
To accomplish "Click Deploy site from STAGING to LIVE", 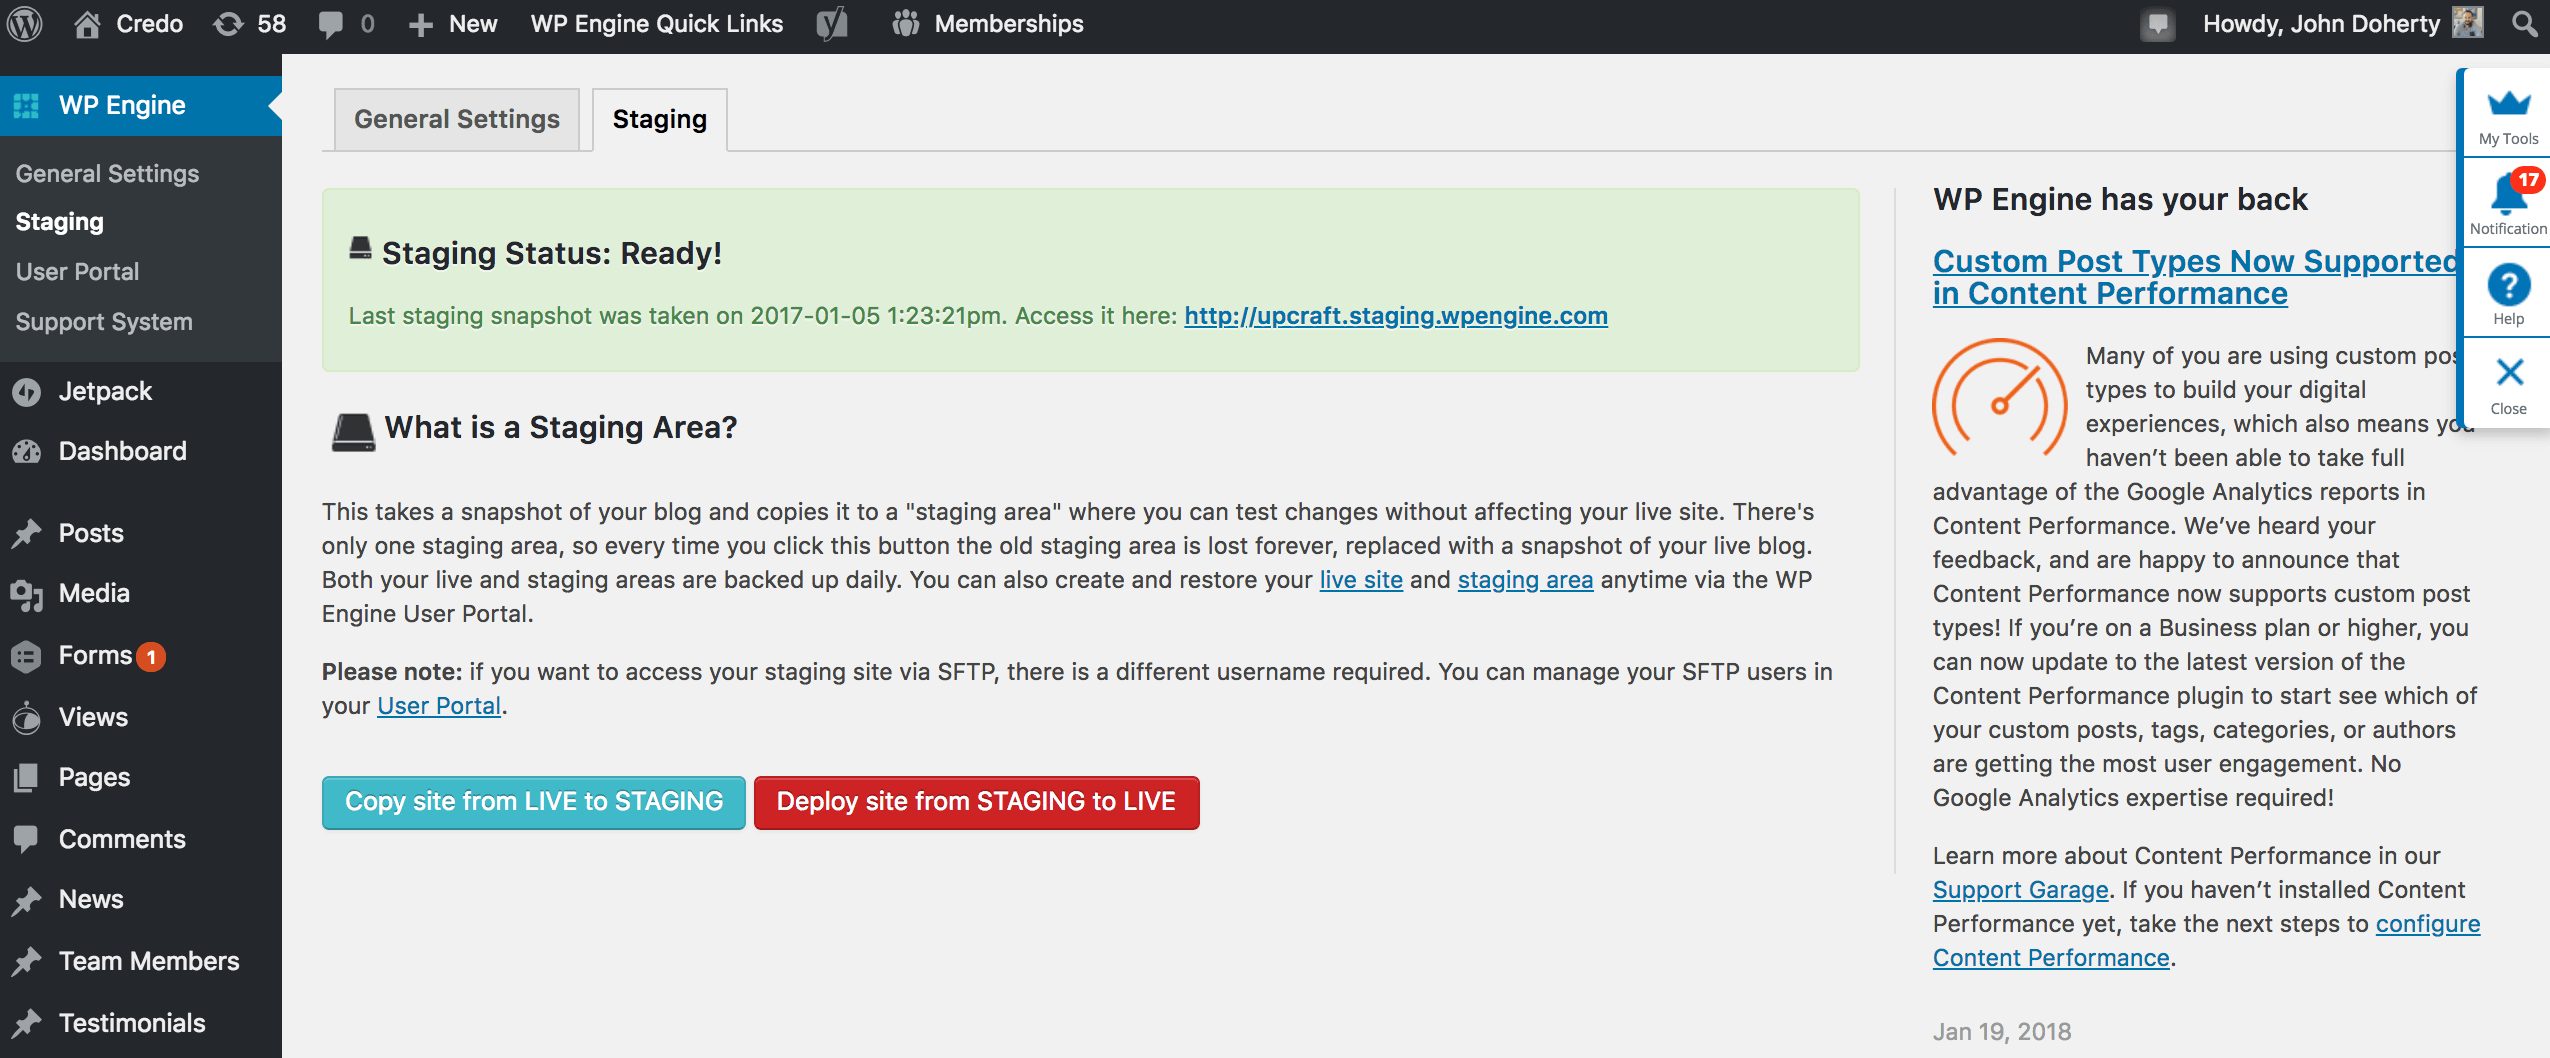I will click(977, 802).
